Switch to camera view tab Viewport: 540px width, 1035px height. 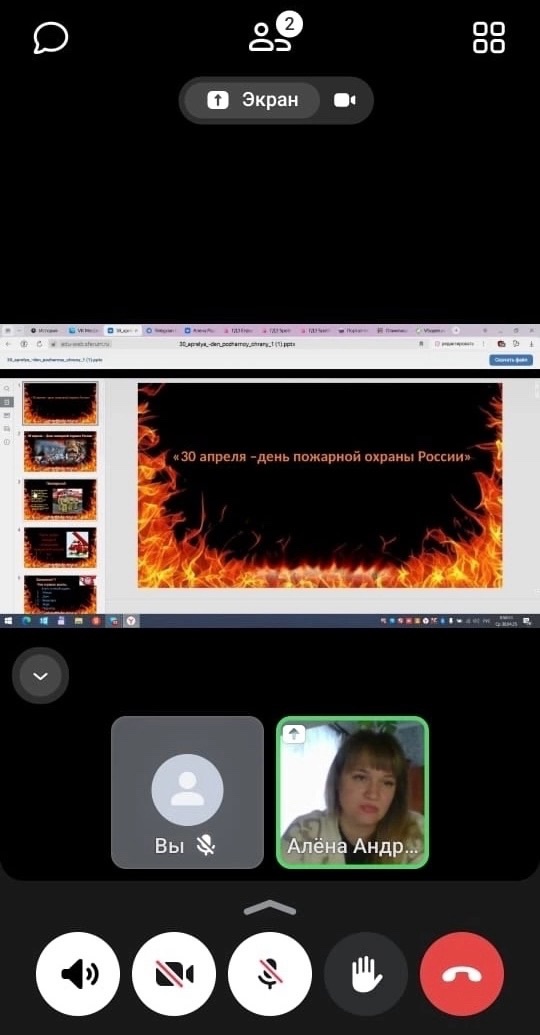[345, 100]
